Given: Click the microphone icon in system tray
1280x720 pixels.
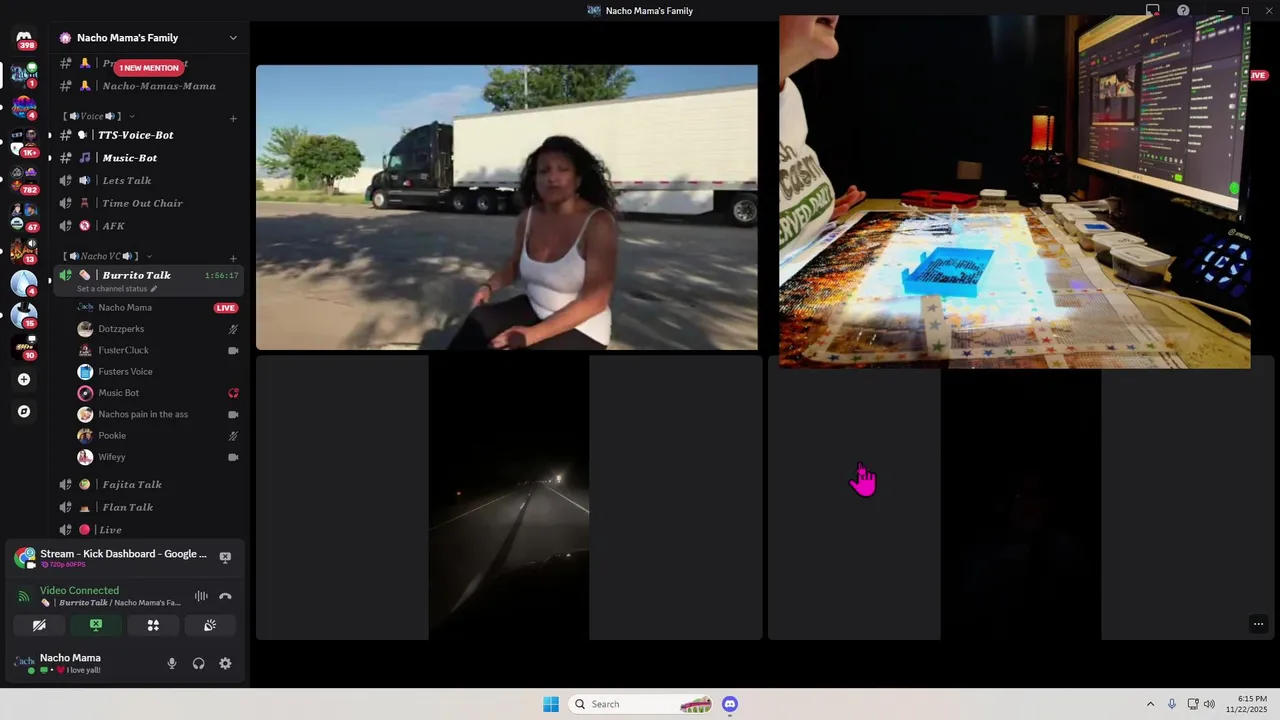Looking at the screenshot, I should (1172, 704).
